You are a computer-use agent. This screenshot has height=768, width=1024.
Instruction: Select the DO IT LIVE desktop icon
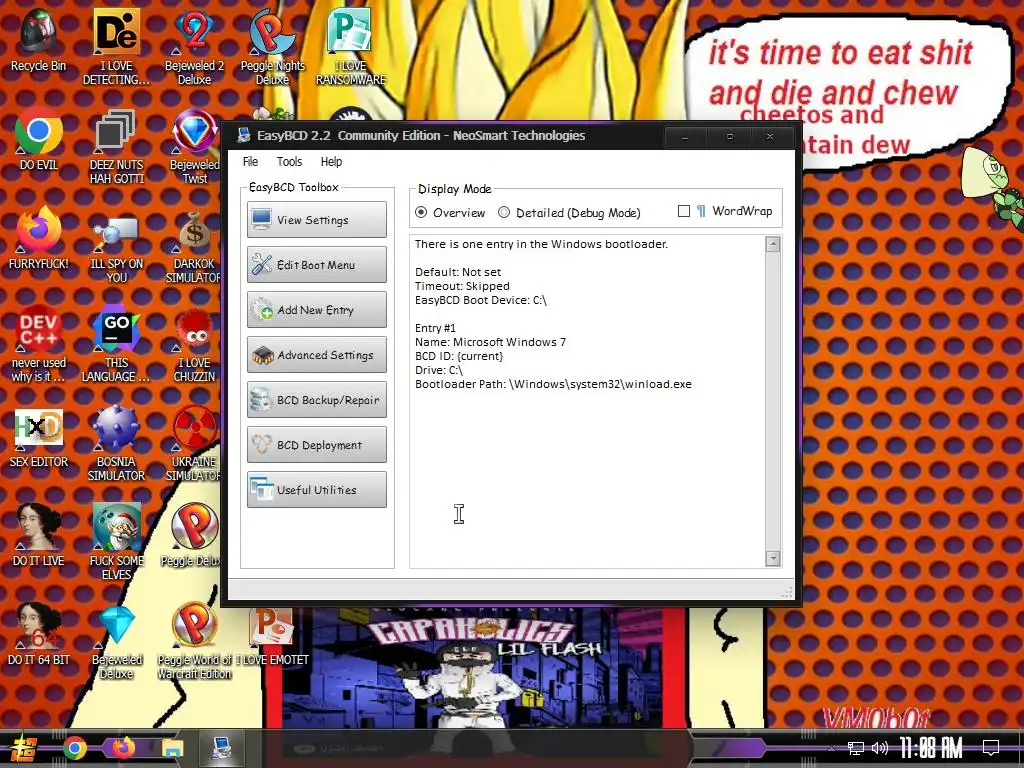click(x=38, y=536)
